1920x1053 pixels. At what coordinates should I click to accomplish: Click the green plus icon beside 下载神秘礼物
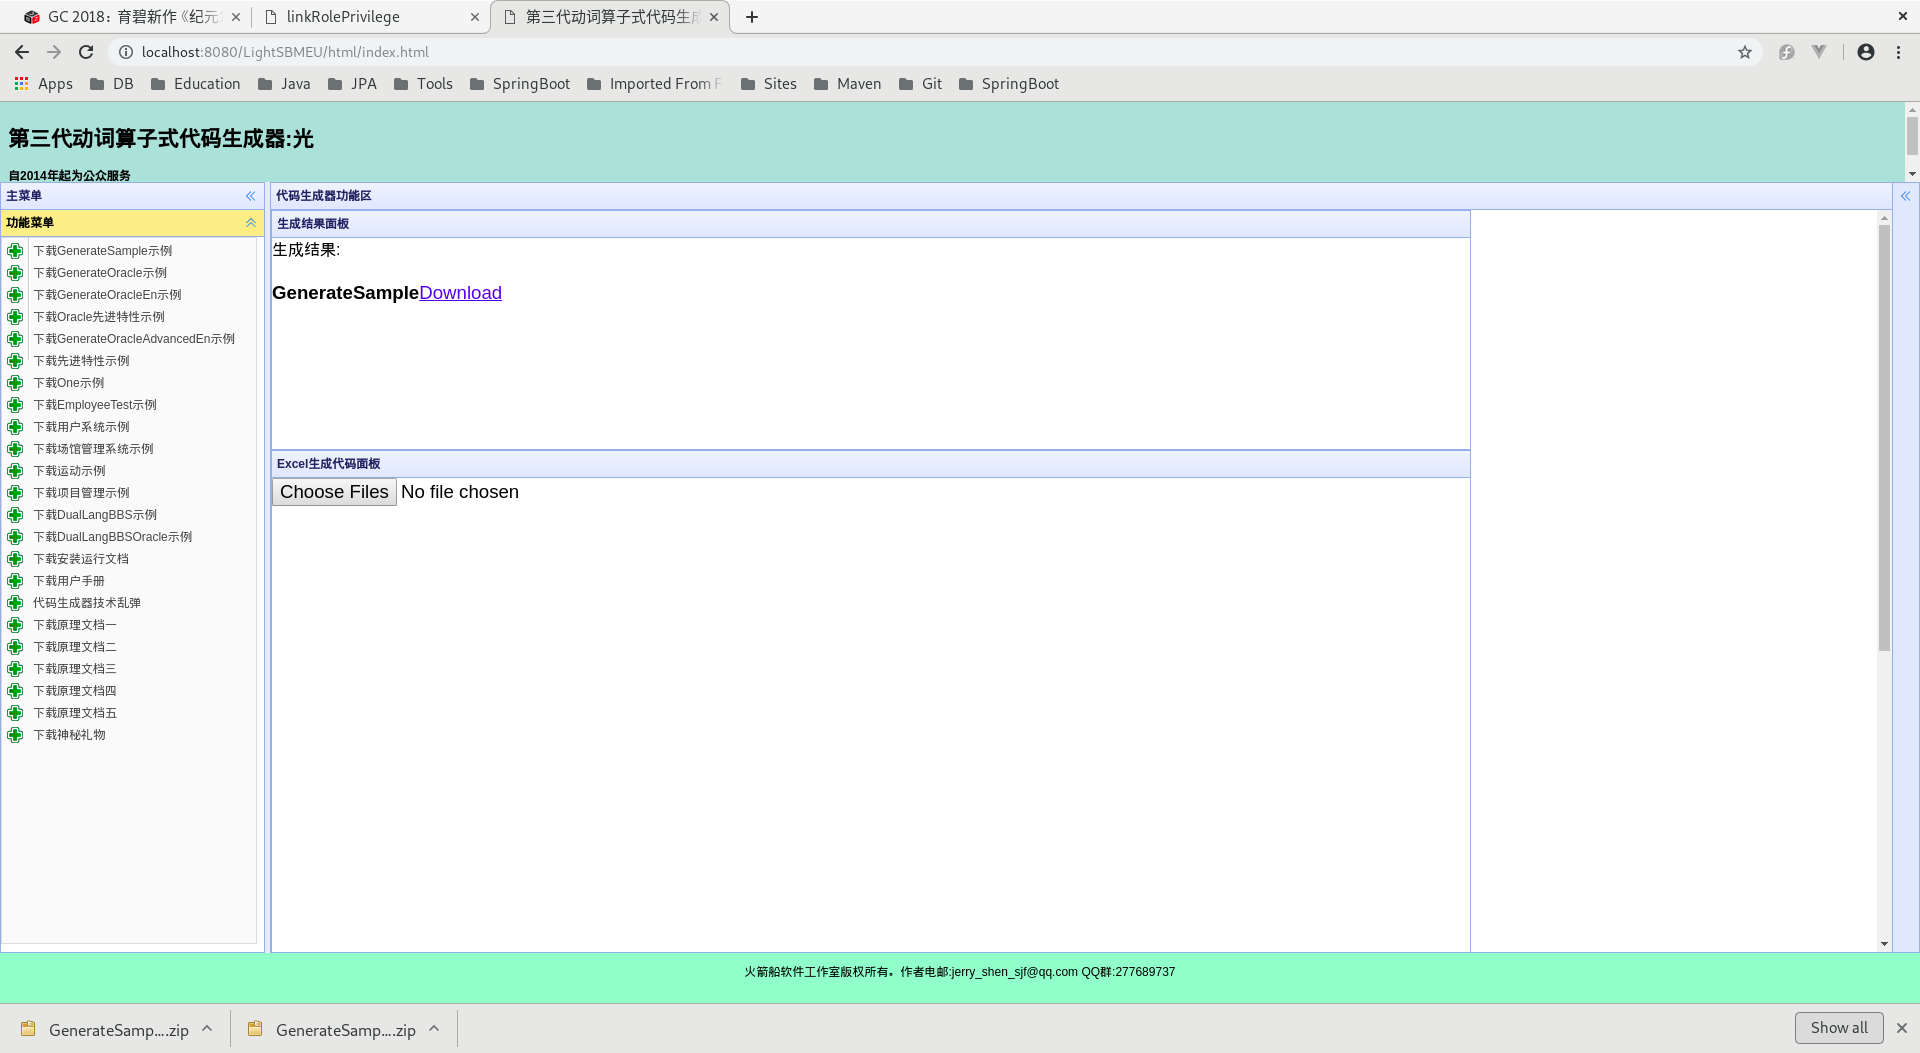[15, 735]
